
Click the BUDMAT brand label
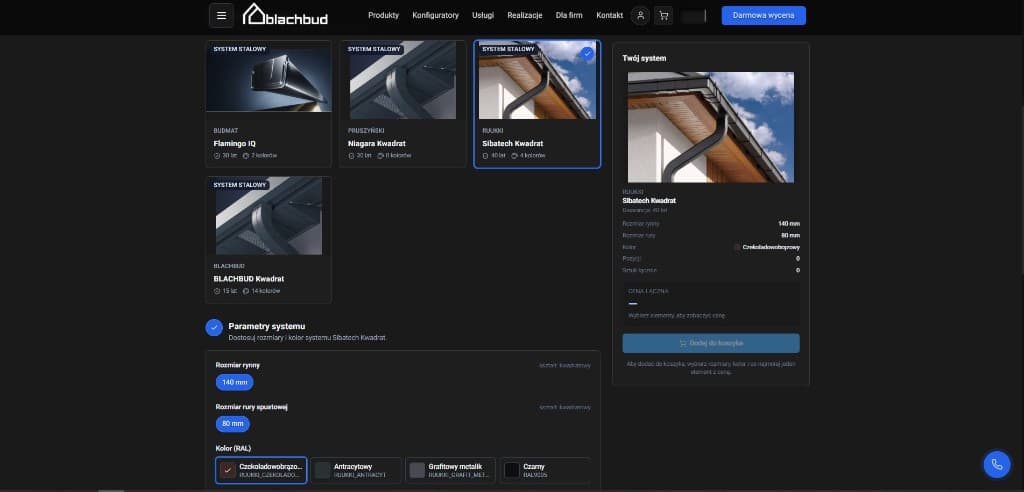tap(225, 131)
